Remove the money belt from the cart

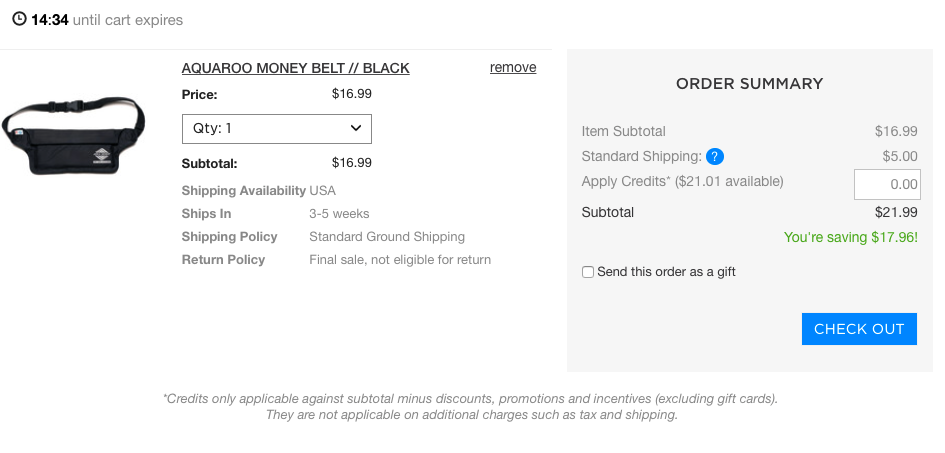[x=513, y=67]
